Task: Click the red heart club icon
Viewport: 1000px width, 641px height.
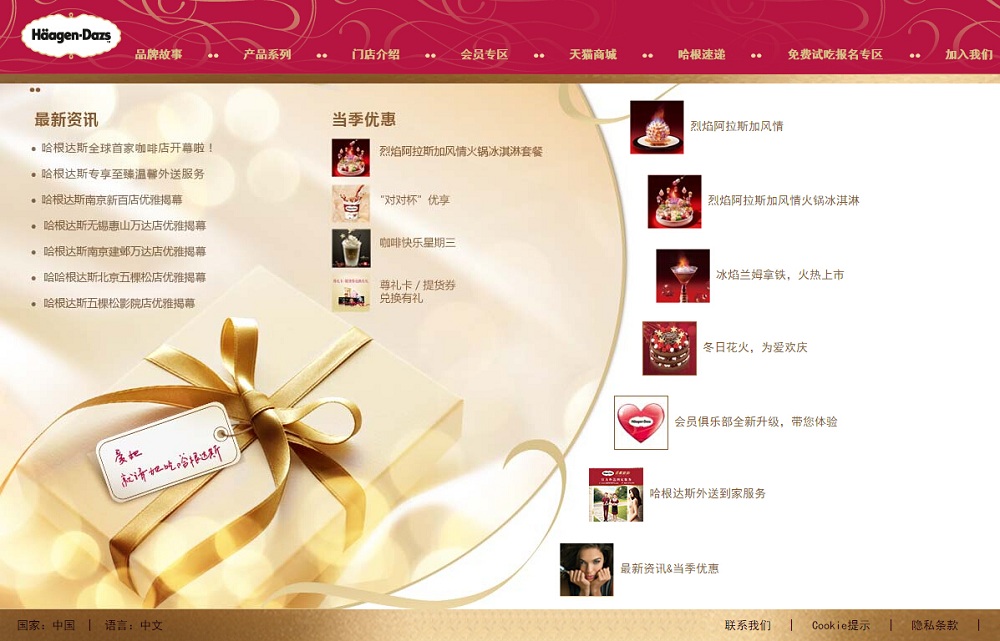Action: click(641, 422)
